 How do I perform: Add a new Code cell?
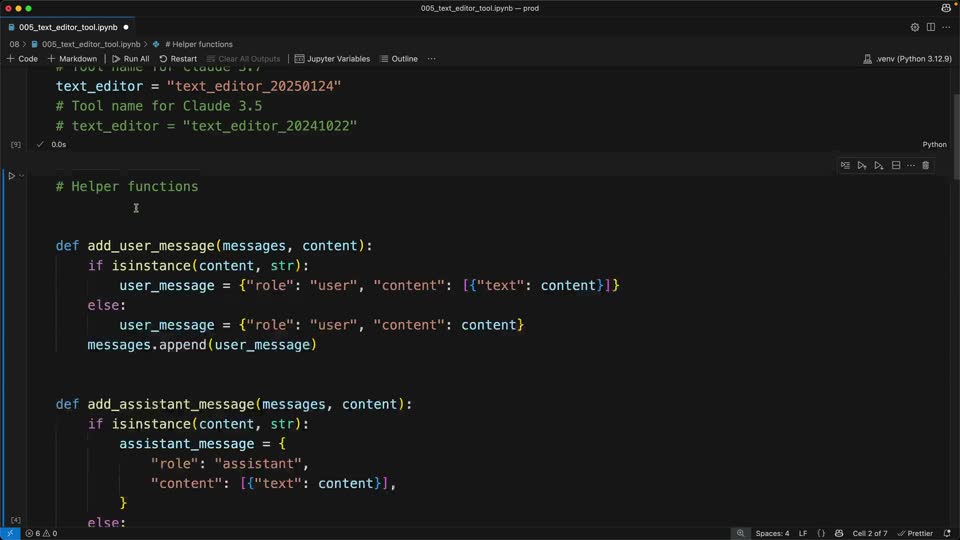tap(22, 59)
